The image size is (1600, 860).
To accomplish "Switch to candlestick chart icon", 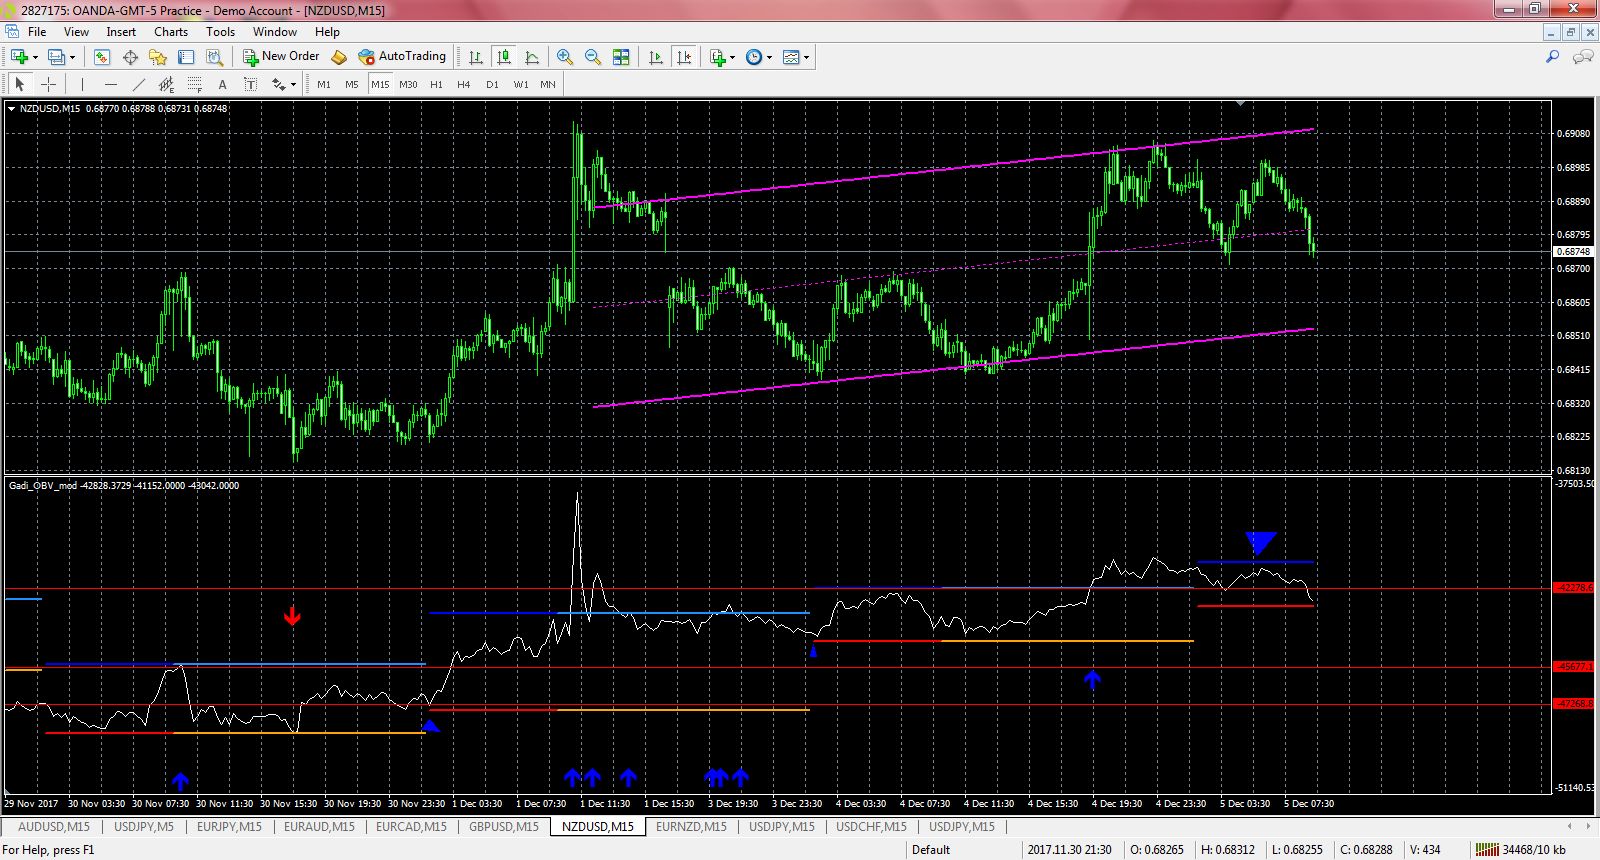I will point(504,57).
